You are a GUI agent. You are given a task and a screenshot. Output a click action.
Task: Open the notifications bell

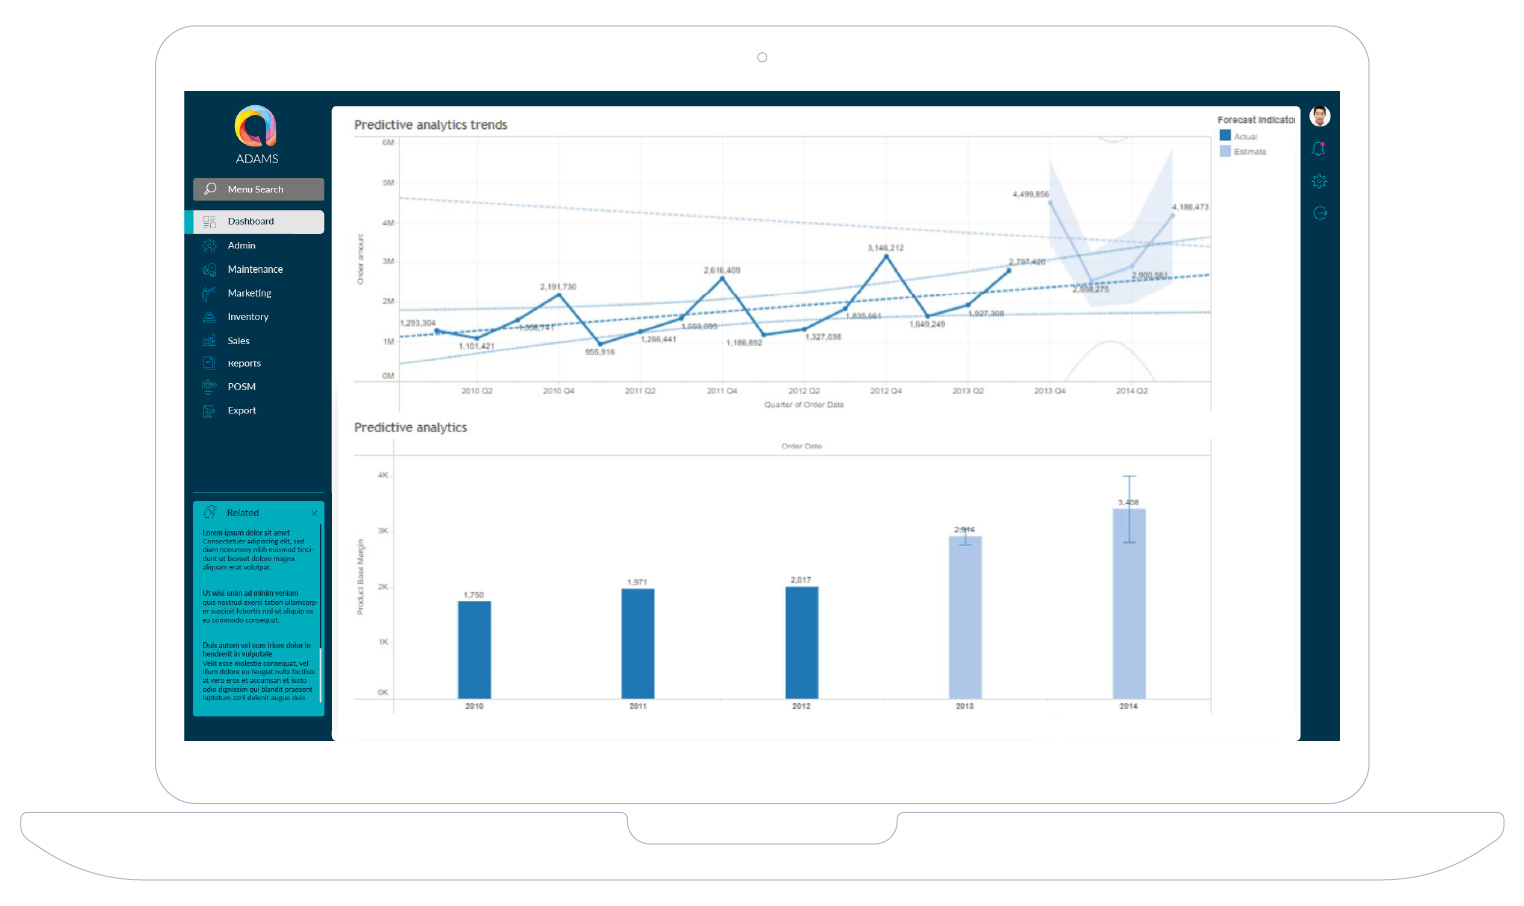1319,149
